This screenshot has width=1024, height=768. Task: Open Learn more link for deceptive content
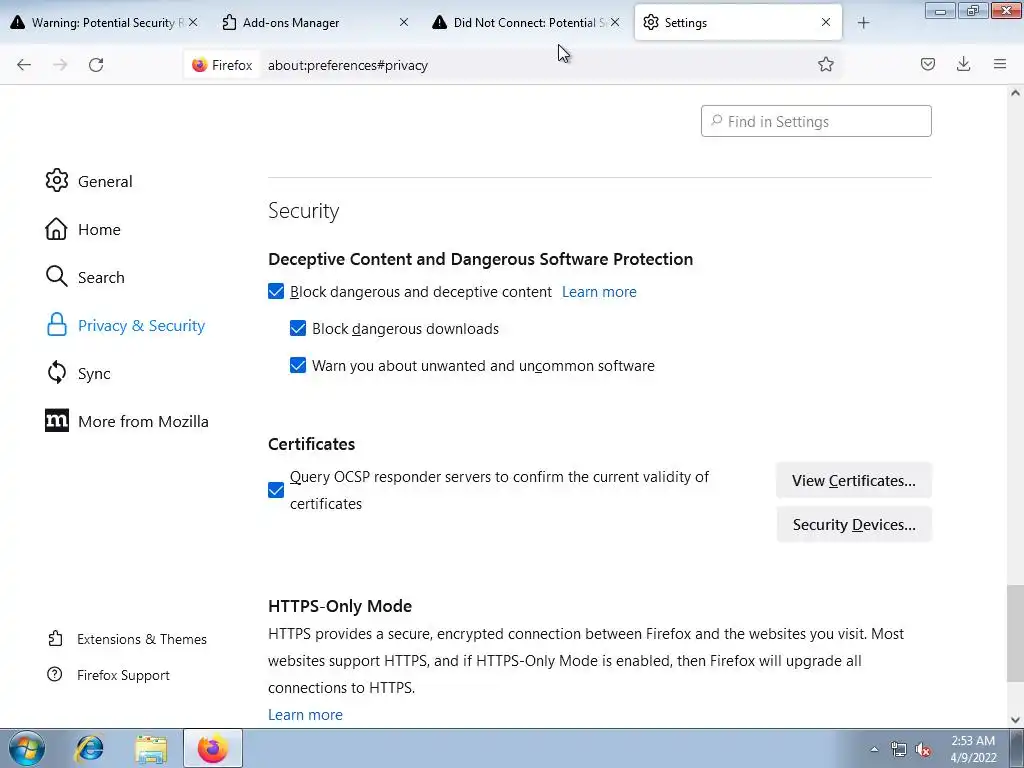[x=599, y=292]
